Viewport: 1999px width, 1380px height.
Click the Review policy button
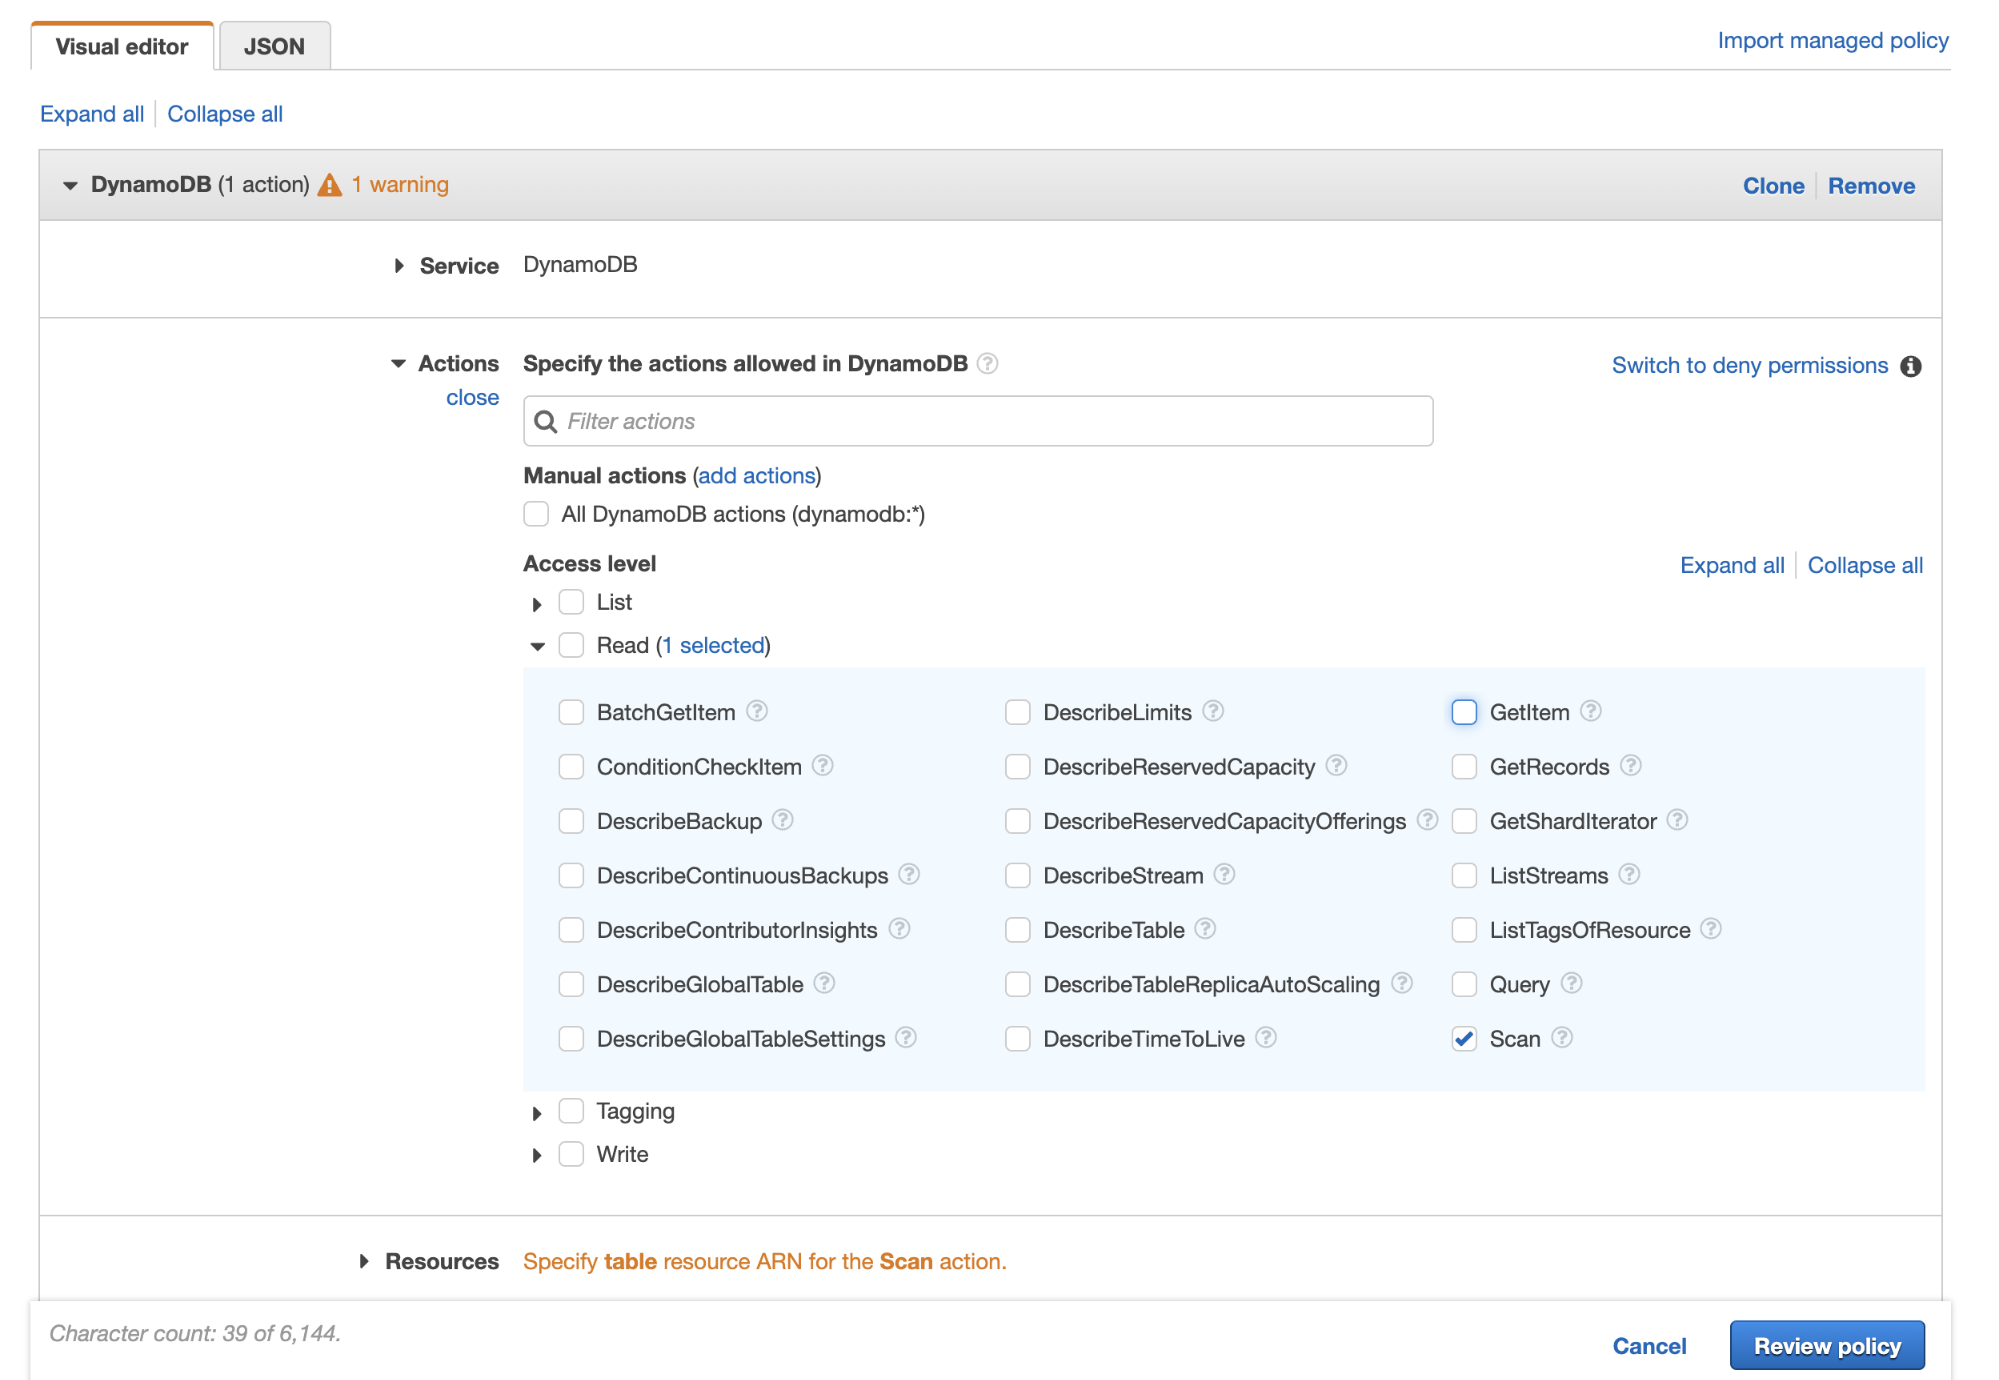click(1826, 1345)
